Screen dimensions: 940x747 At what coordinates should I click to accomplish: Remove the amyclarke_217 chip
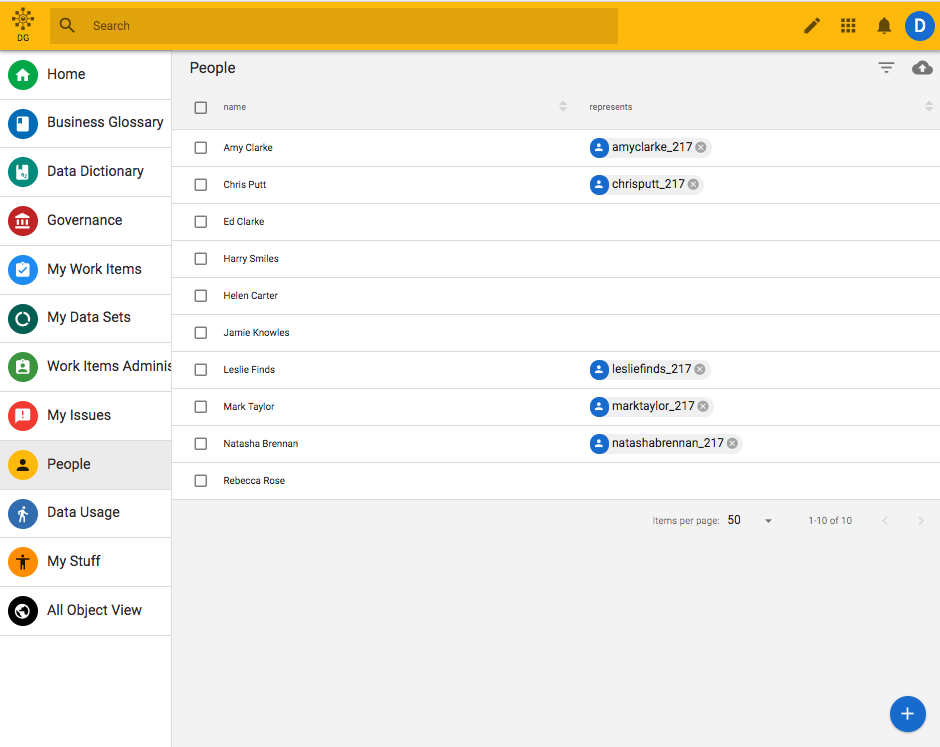point(701,148)
